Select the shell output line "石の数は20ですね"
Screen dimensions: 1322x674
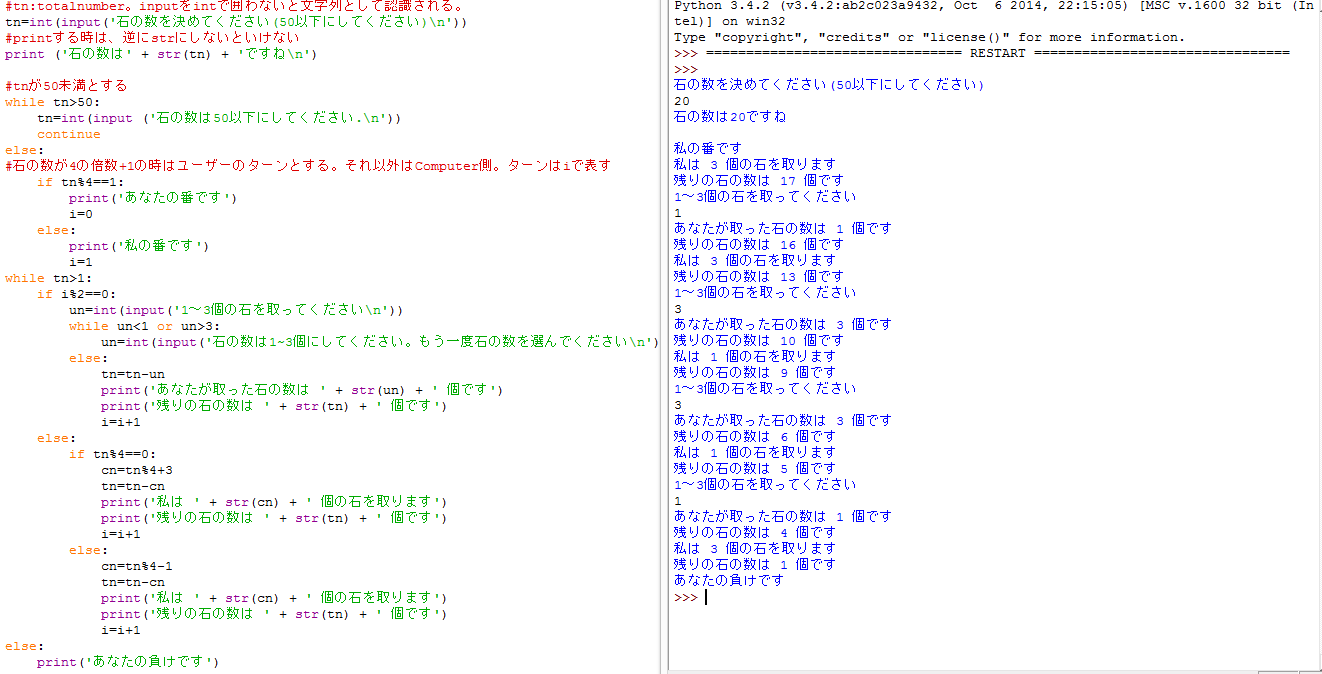730,117
